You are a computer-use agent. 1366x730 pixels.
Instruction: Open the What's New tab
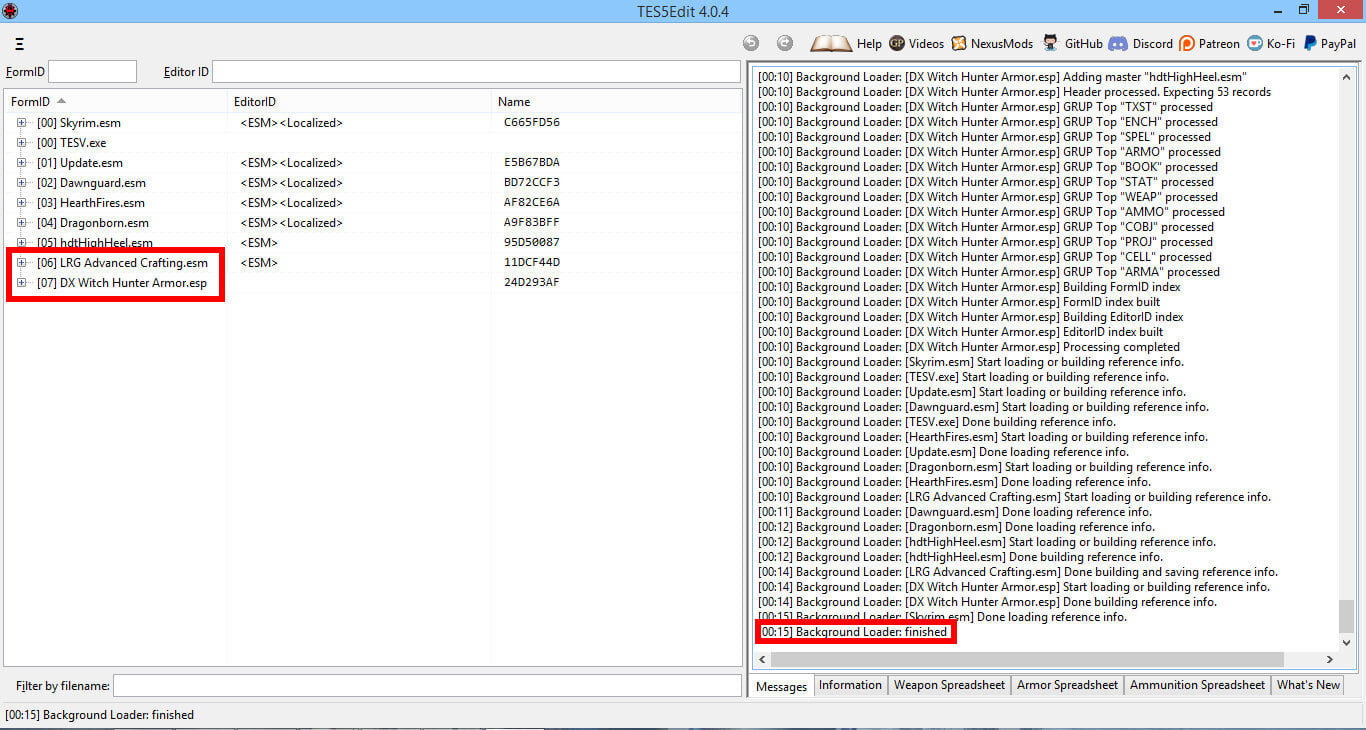pyautogui.click(x=1308, y=685)
